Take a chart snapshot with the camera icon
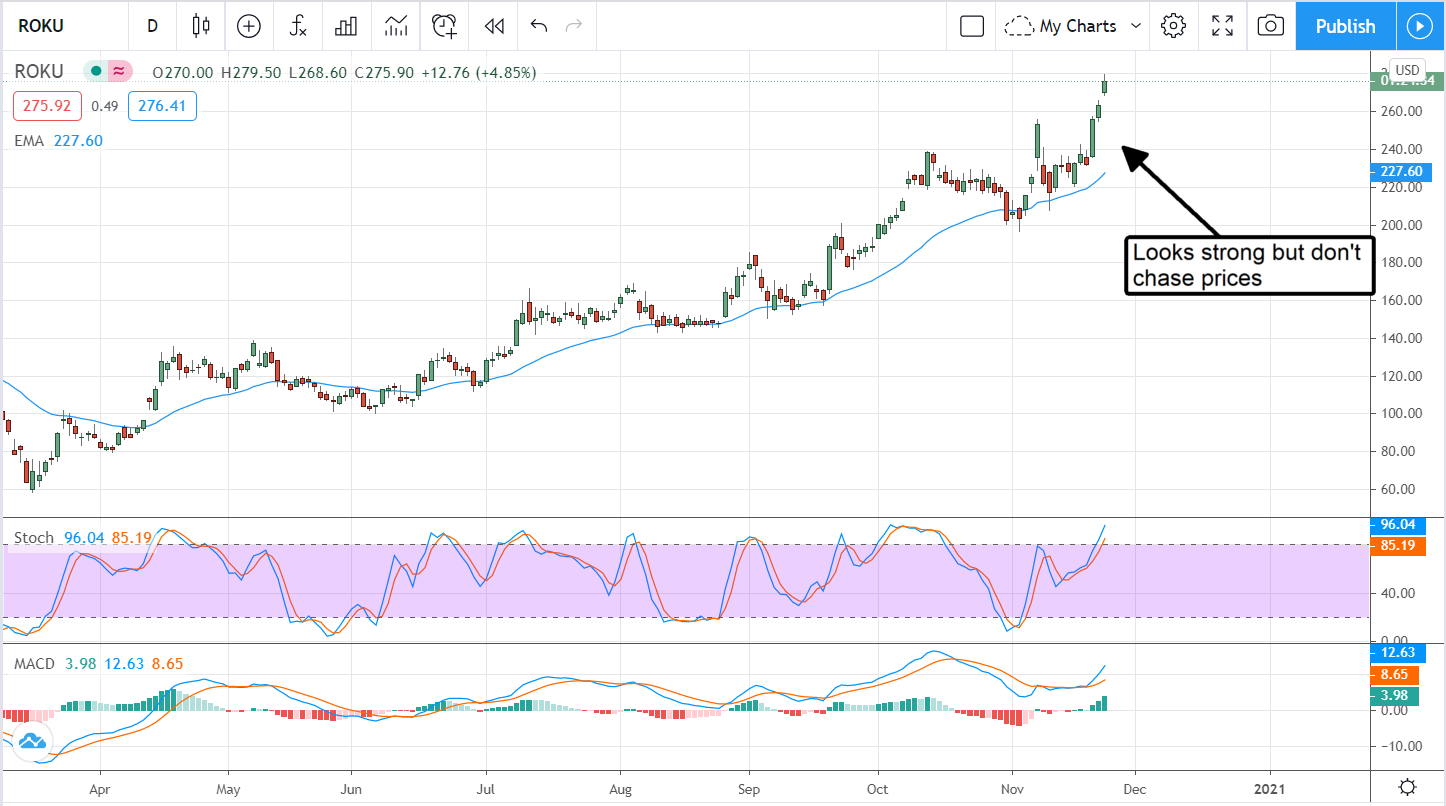Viewport: 1446px width, 806px height. [1270, 26]
